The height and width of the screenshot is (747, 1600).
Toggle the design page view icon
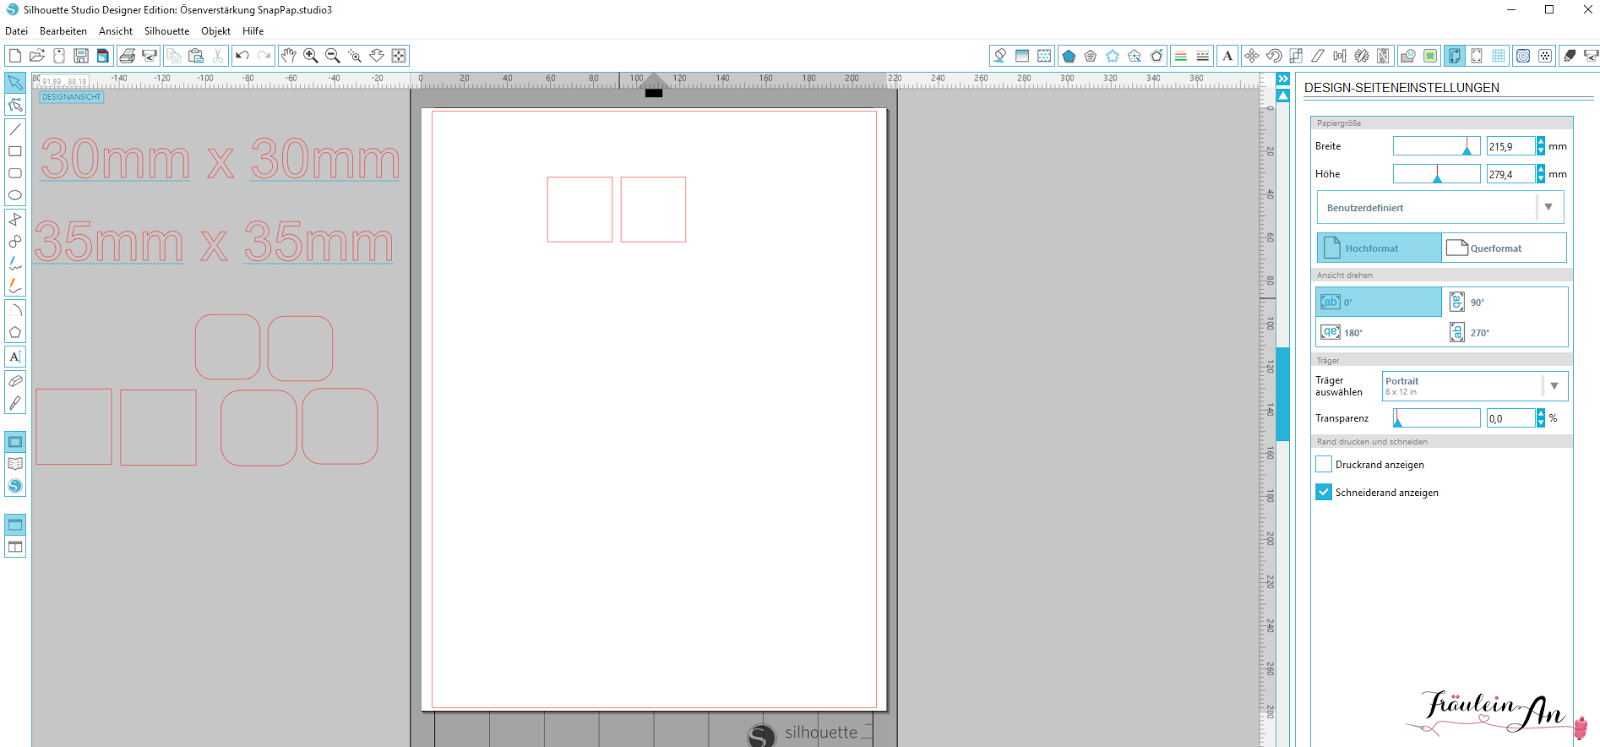(15, 442)
